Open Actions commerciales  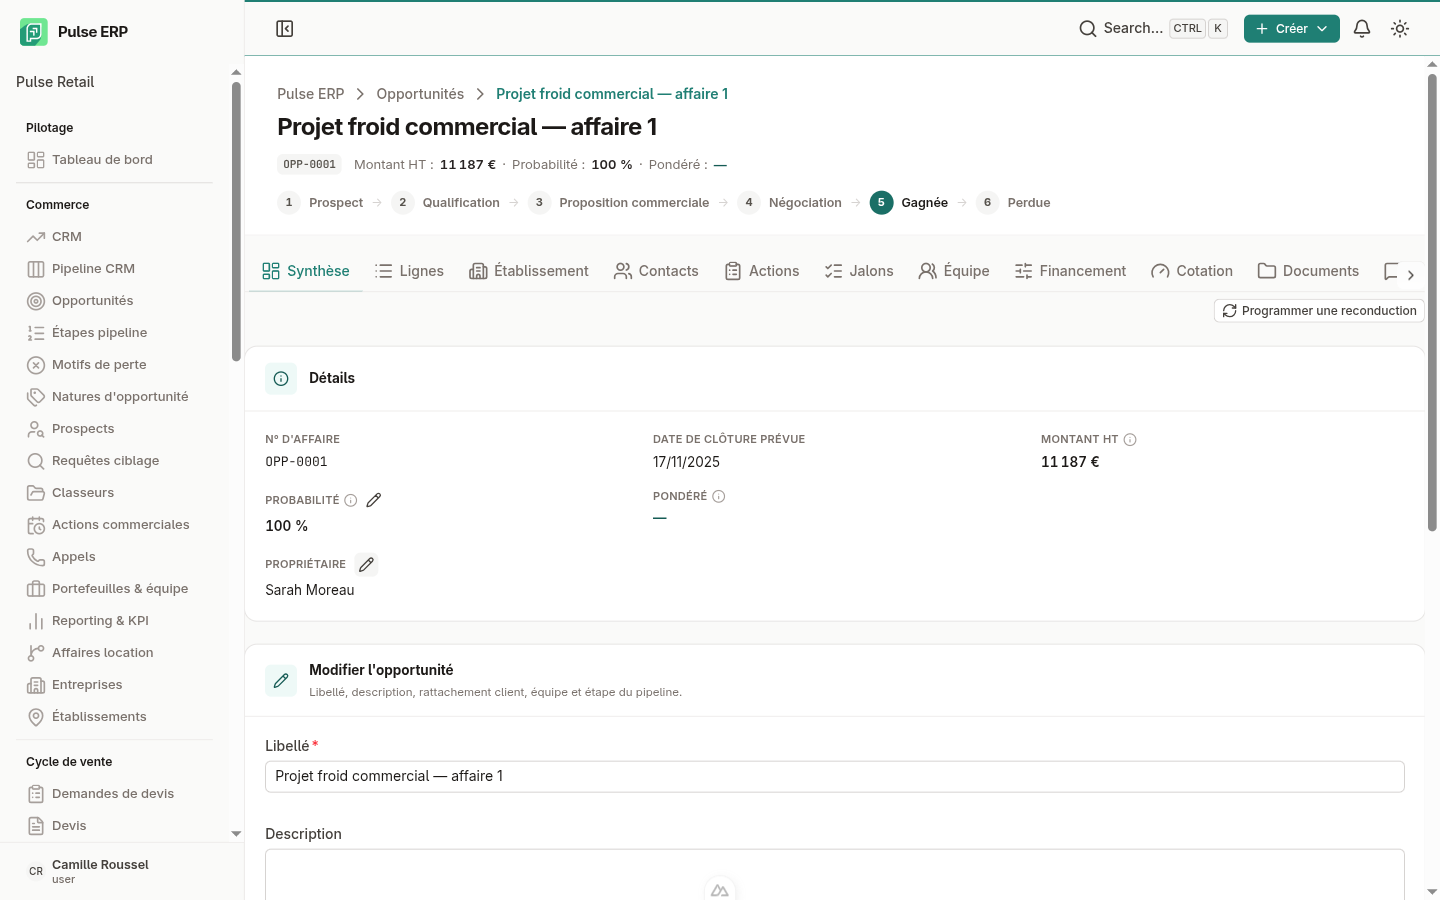pyautogui.click(x=120, y=525)
